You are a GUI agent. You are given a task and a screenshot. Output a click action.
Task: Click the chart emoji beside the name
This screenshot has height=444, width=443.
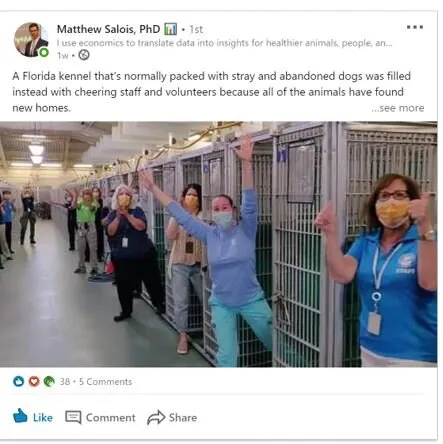point(171,29)
